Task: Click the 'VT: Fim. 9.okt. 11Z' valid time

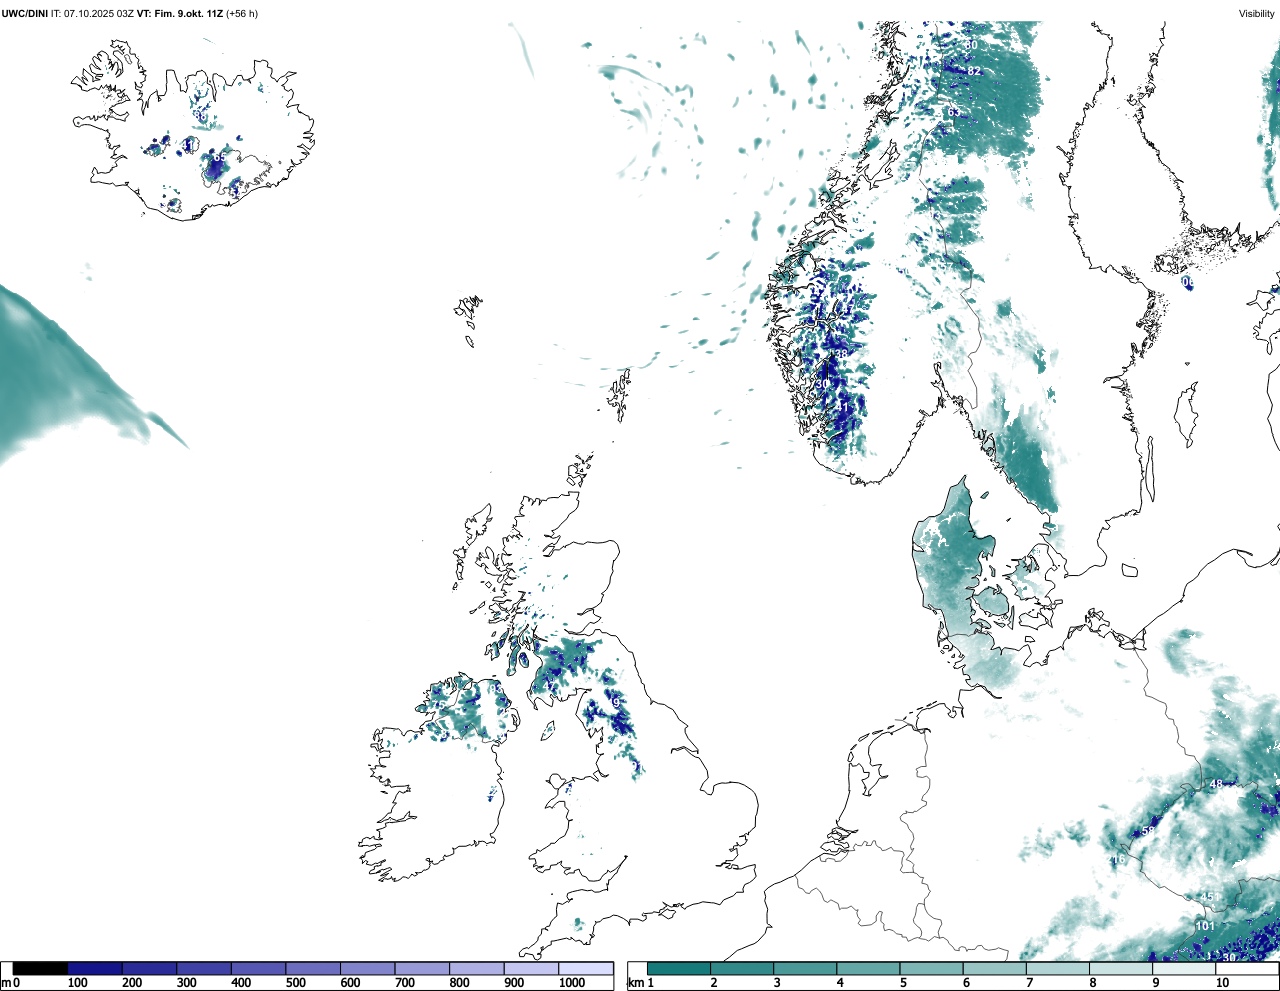Action: [180, 14]
